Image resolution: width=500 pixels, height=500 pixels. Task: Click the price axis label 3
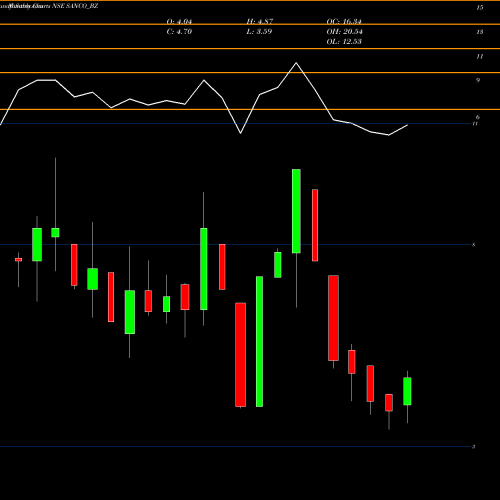click(474, 447)
